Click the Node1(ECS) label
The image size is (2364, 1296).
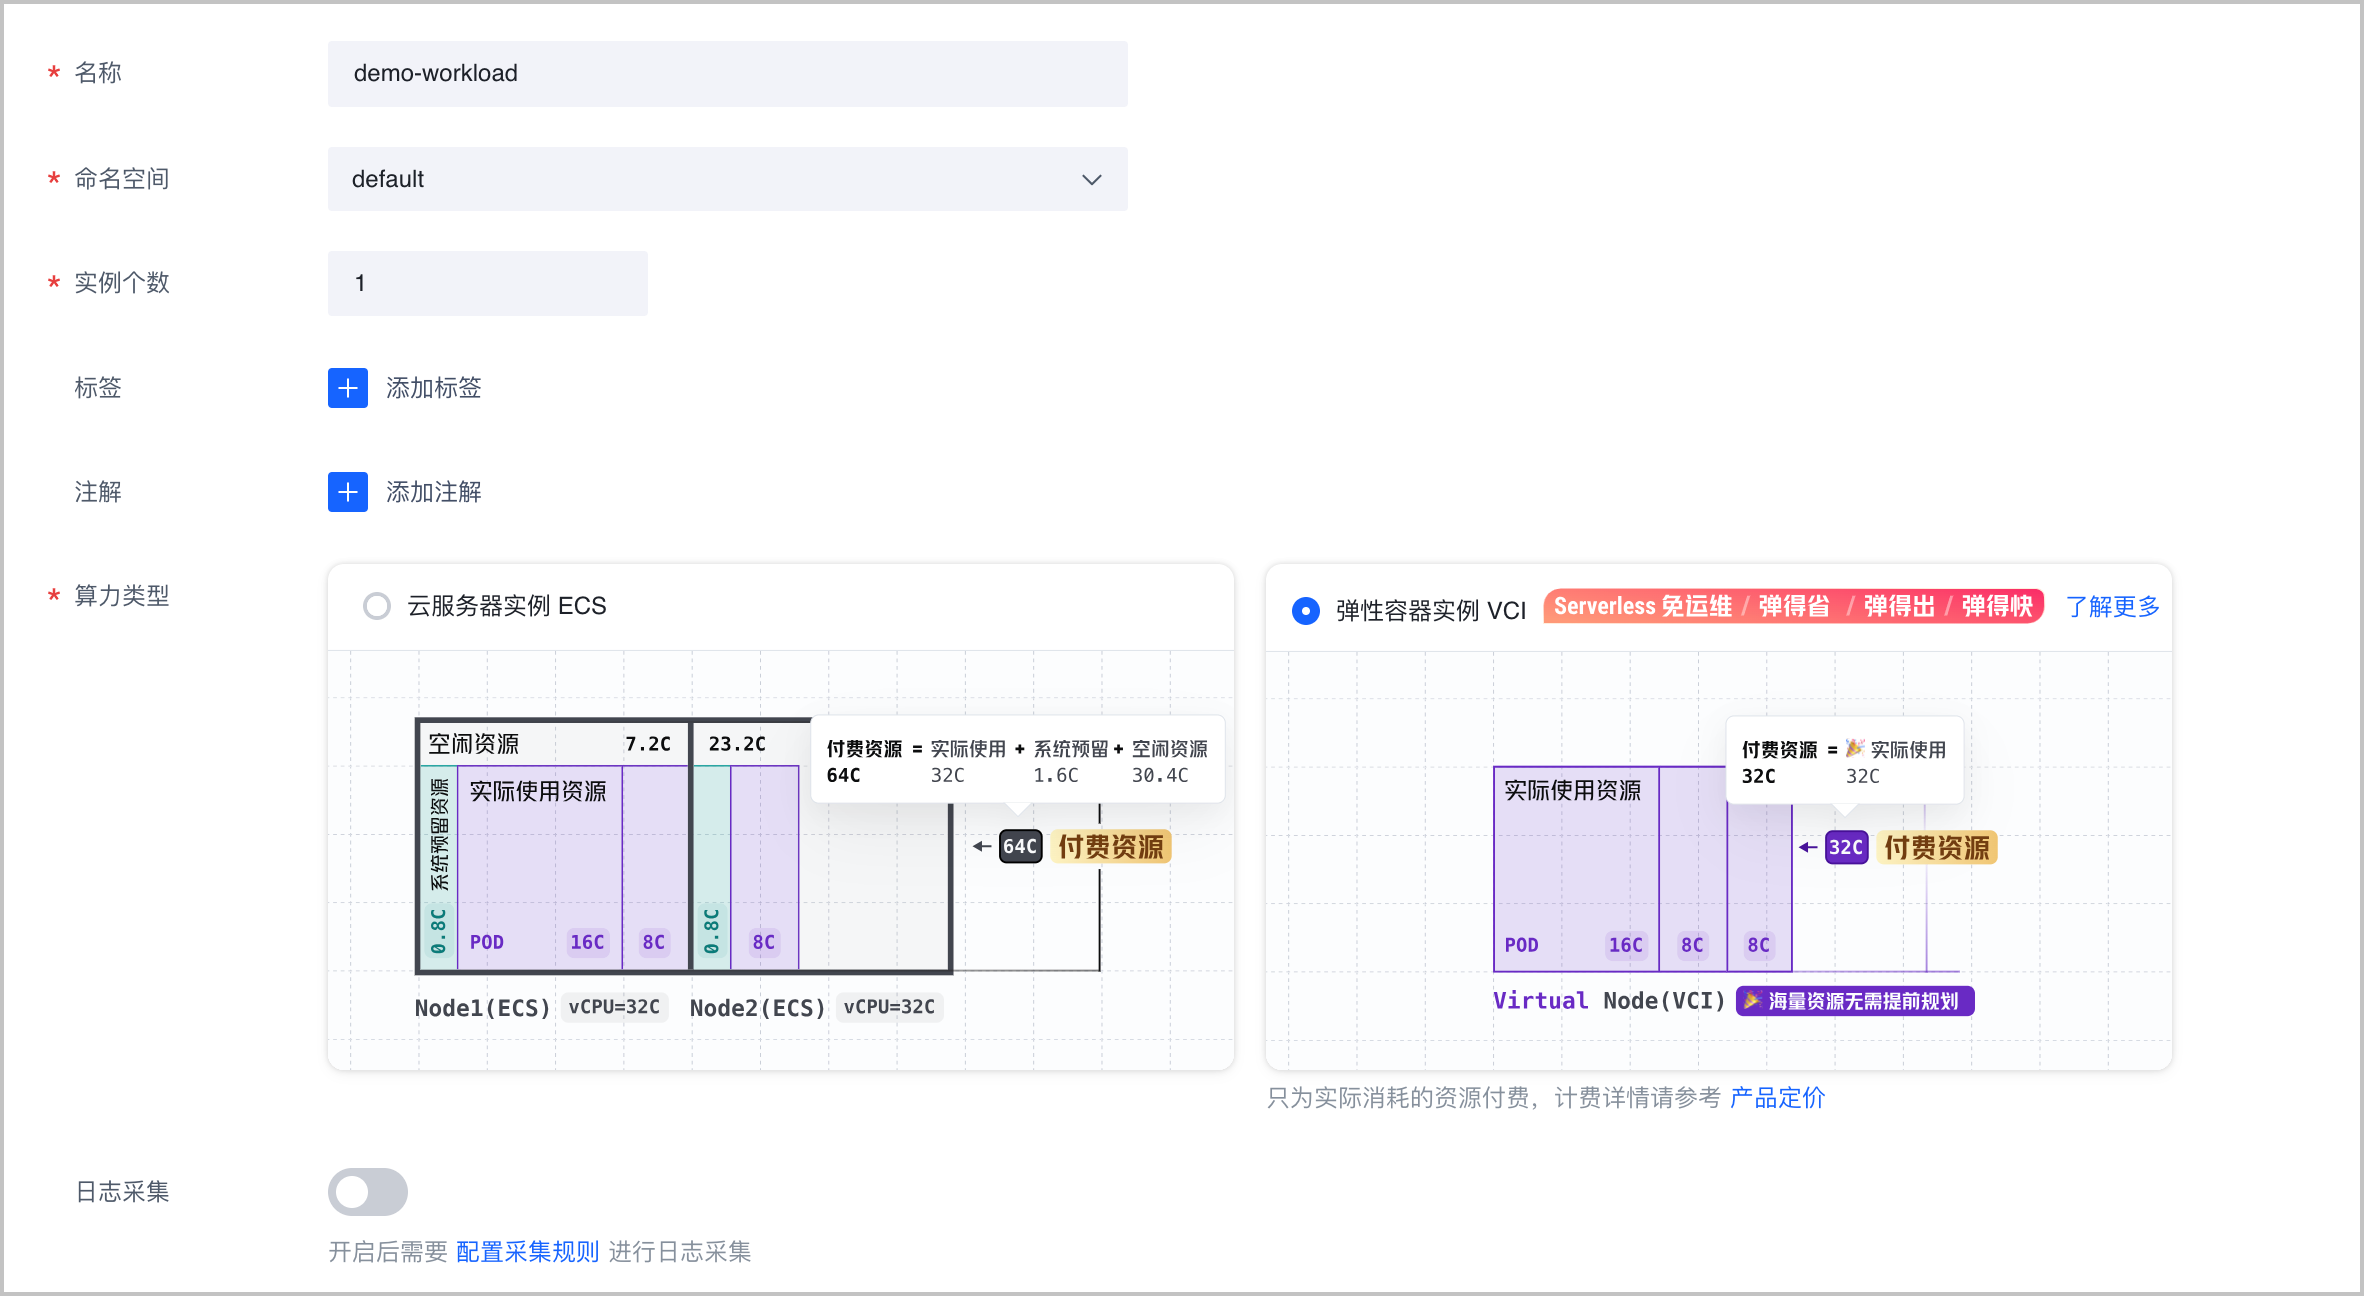[x=483, y=1008]
